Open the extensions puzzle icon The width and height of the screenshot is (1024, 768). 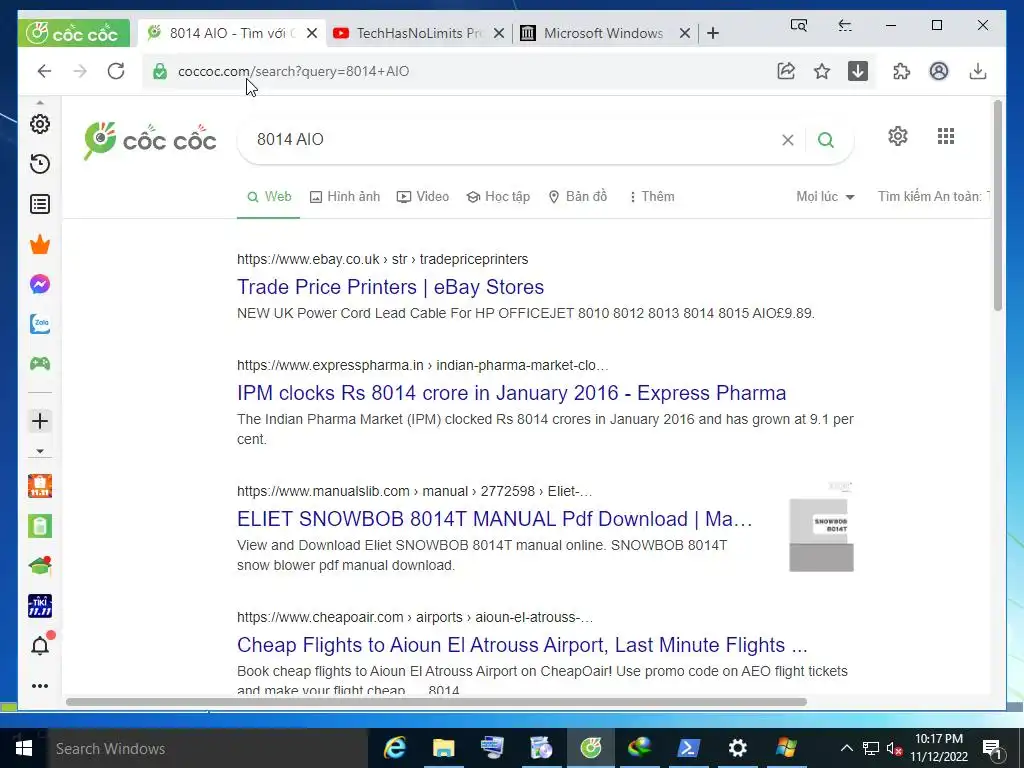tap(902, 71)
